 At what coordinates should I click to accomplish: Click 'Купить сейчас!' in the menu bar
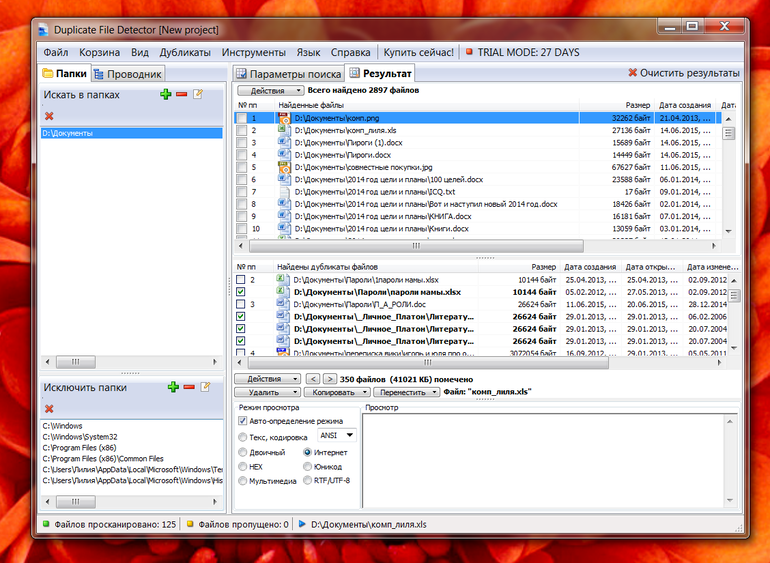click(419, 52)
